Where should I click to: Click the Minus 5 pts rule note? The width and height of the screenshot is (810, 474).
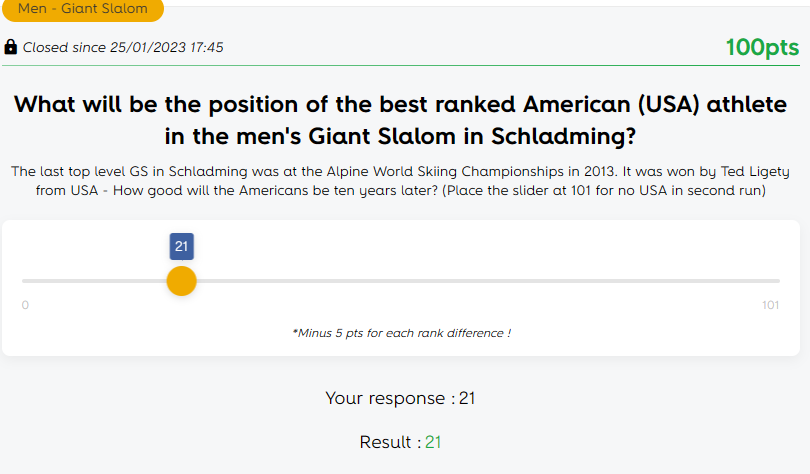[x=401, y=333]
